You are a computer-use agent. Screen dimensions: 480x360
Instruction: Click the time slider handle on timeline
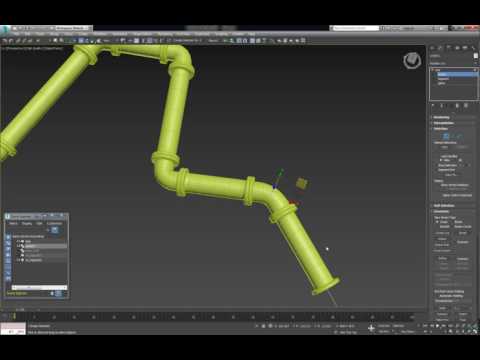[x=14, y=317]
